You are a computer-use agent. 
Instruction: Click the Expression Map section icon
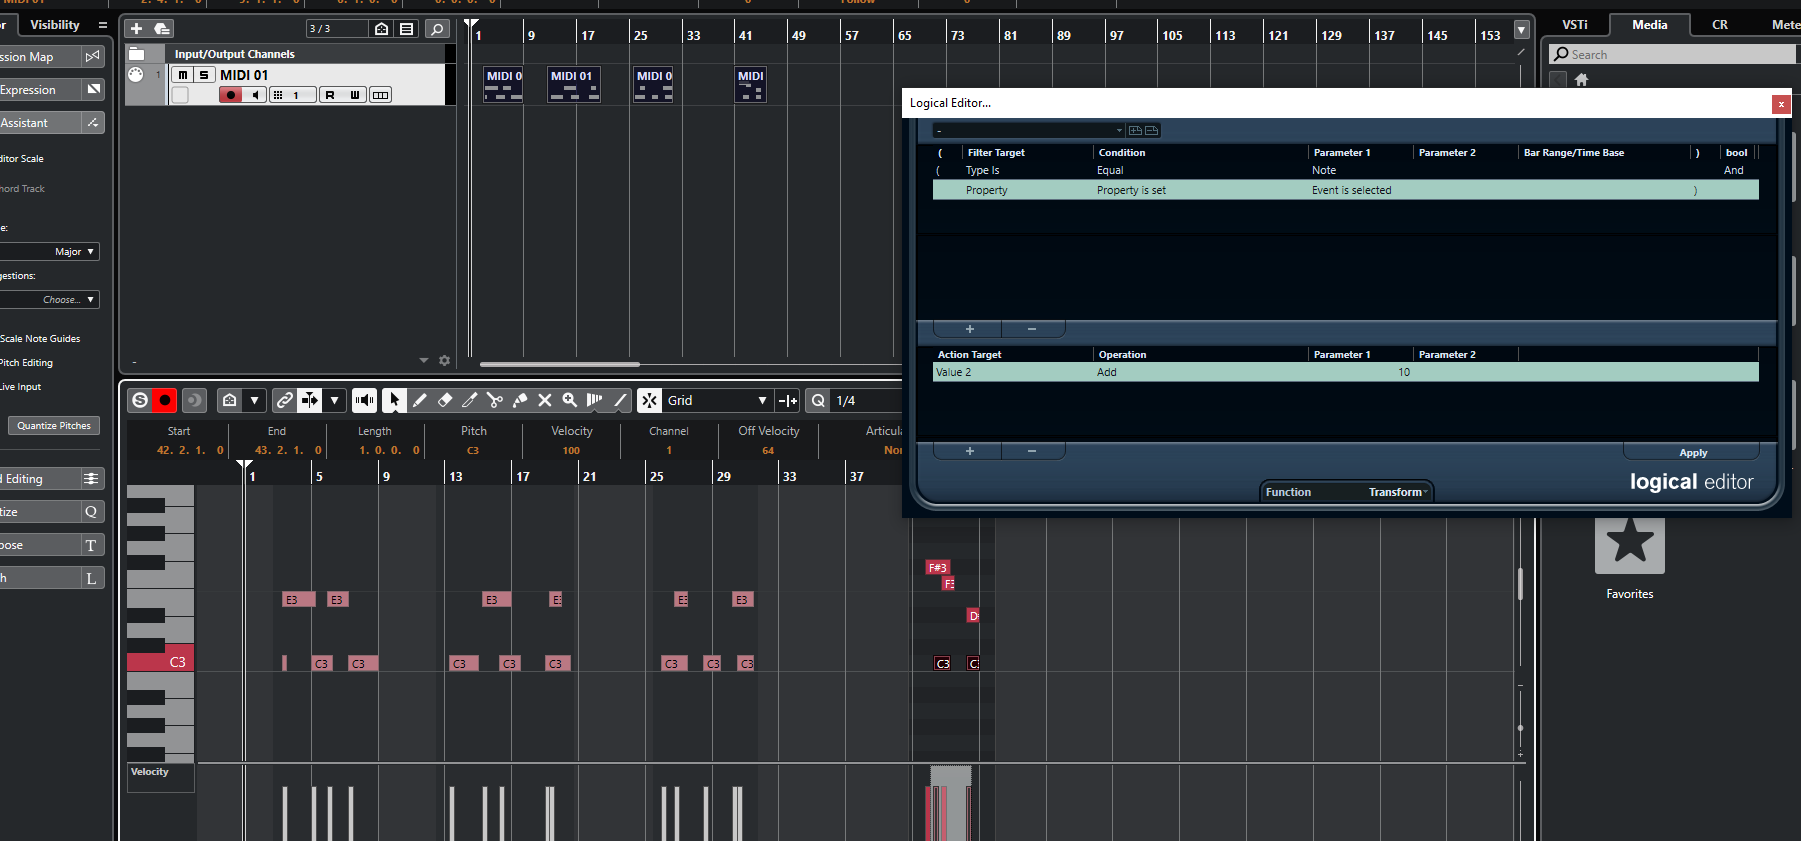[92, 57]
